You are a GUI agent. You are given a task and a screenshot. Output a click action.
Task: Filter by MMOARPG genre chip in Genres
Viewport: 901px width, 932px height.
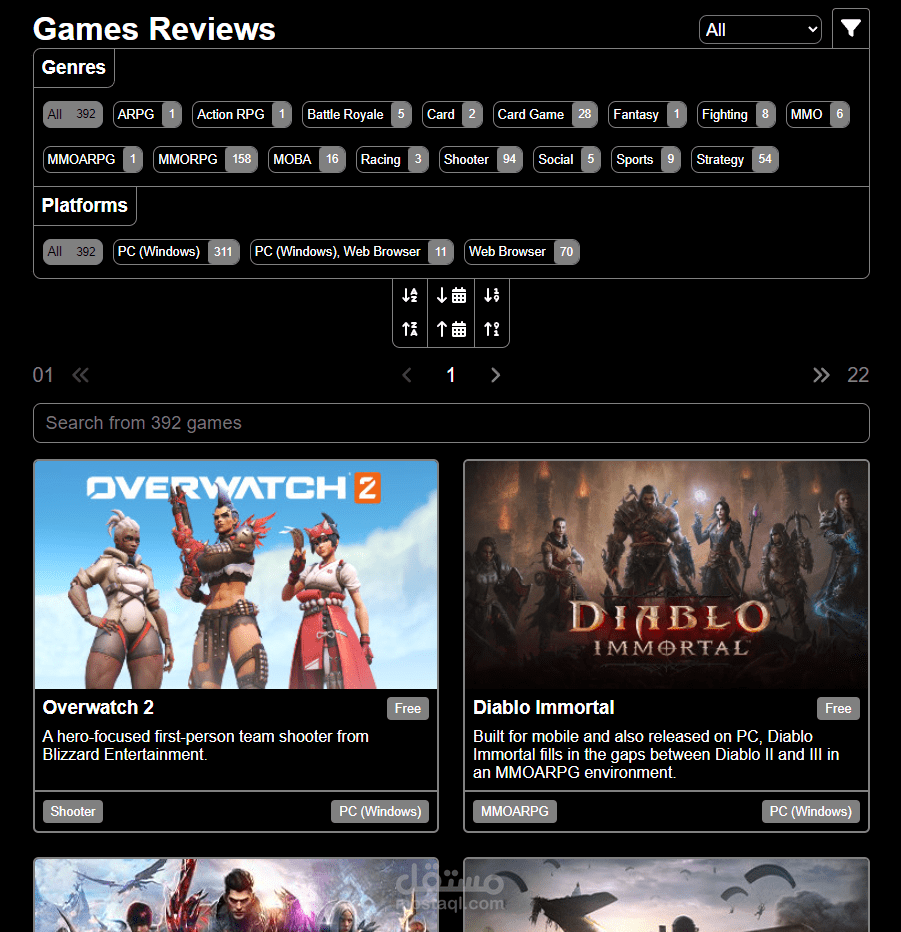tap(93, 159)
